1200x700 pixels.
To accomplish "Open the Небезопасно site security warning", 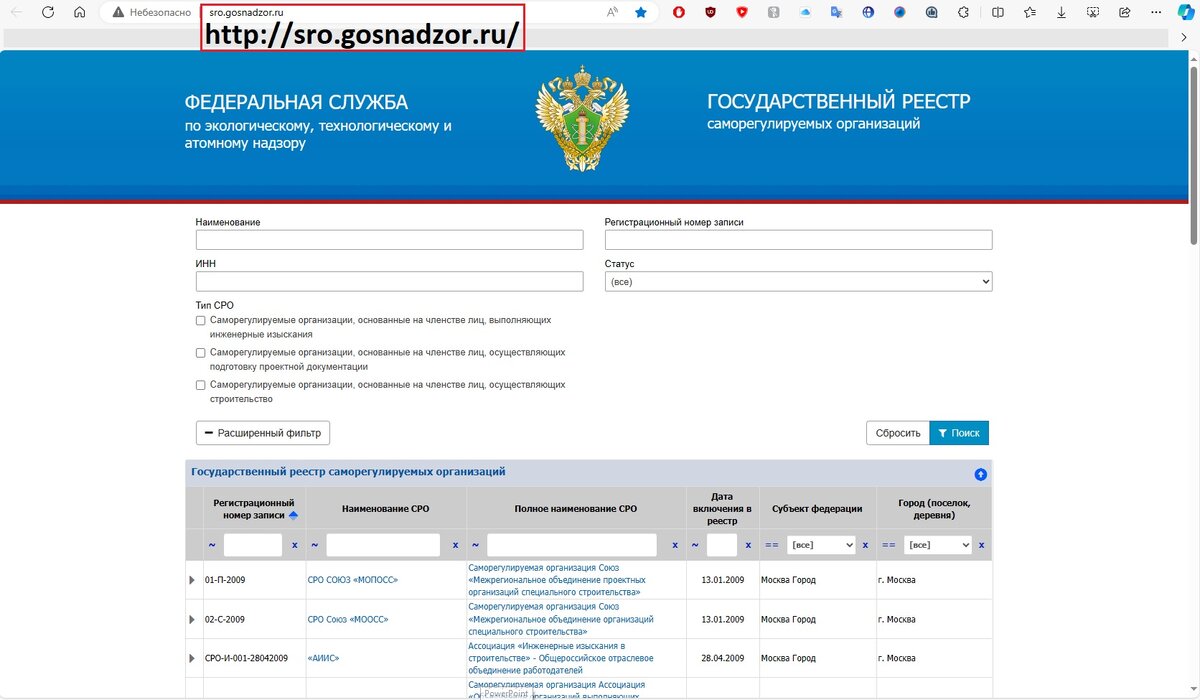I will point(151,13).
